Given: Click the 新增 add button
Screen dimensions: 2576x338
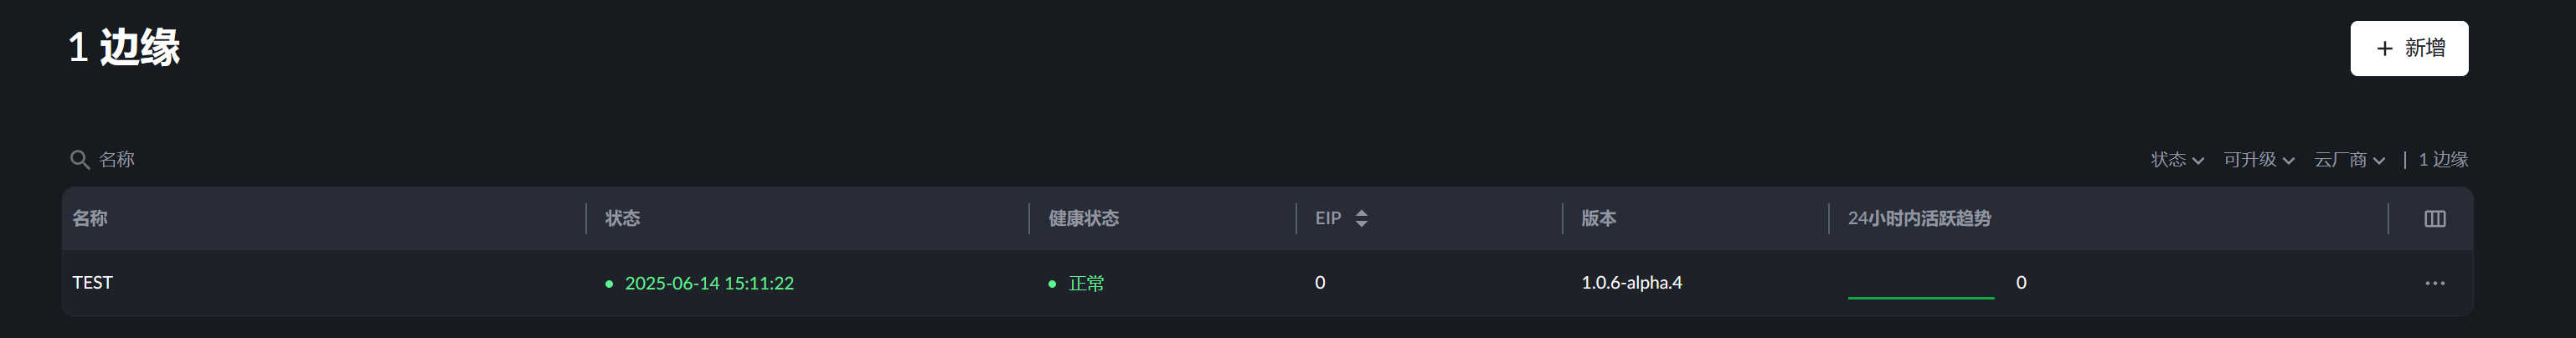Looking at the screenshot, I should [2408, 48].
